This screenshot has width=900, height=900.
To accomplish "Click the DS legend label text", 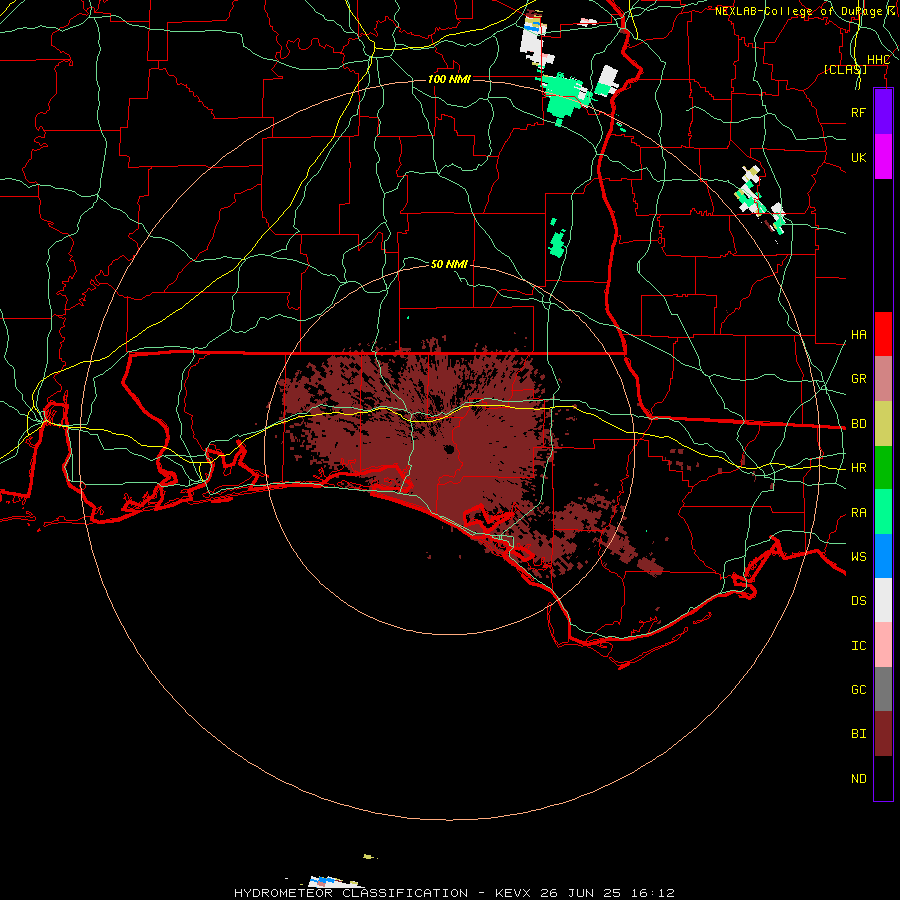I will (858, 601).
